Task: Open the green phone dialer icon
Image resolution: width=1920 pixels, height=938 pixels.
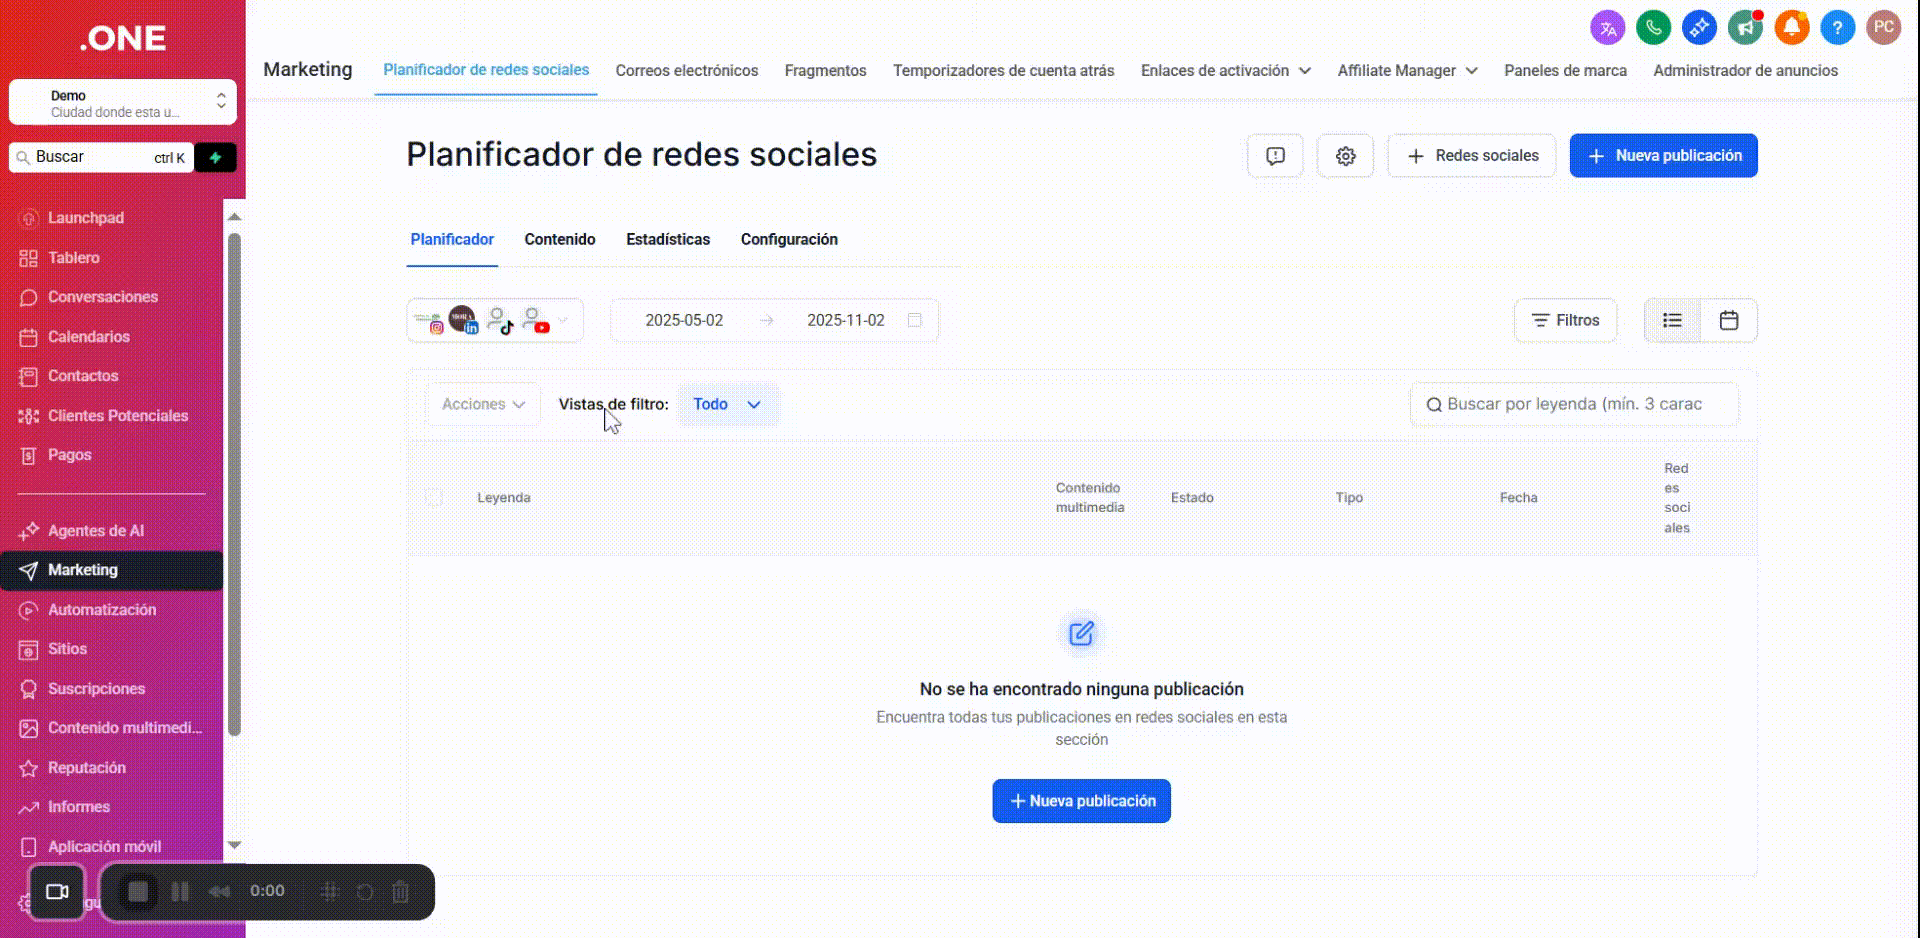Action: coord(1654,28)
